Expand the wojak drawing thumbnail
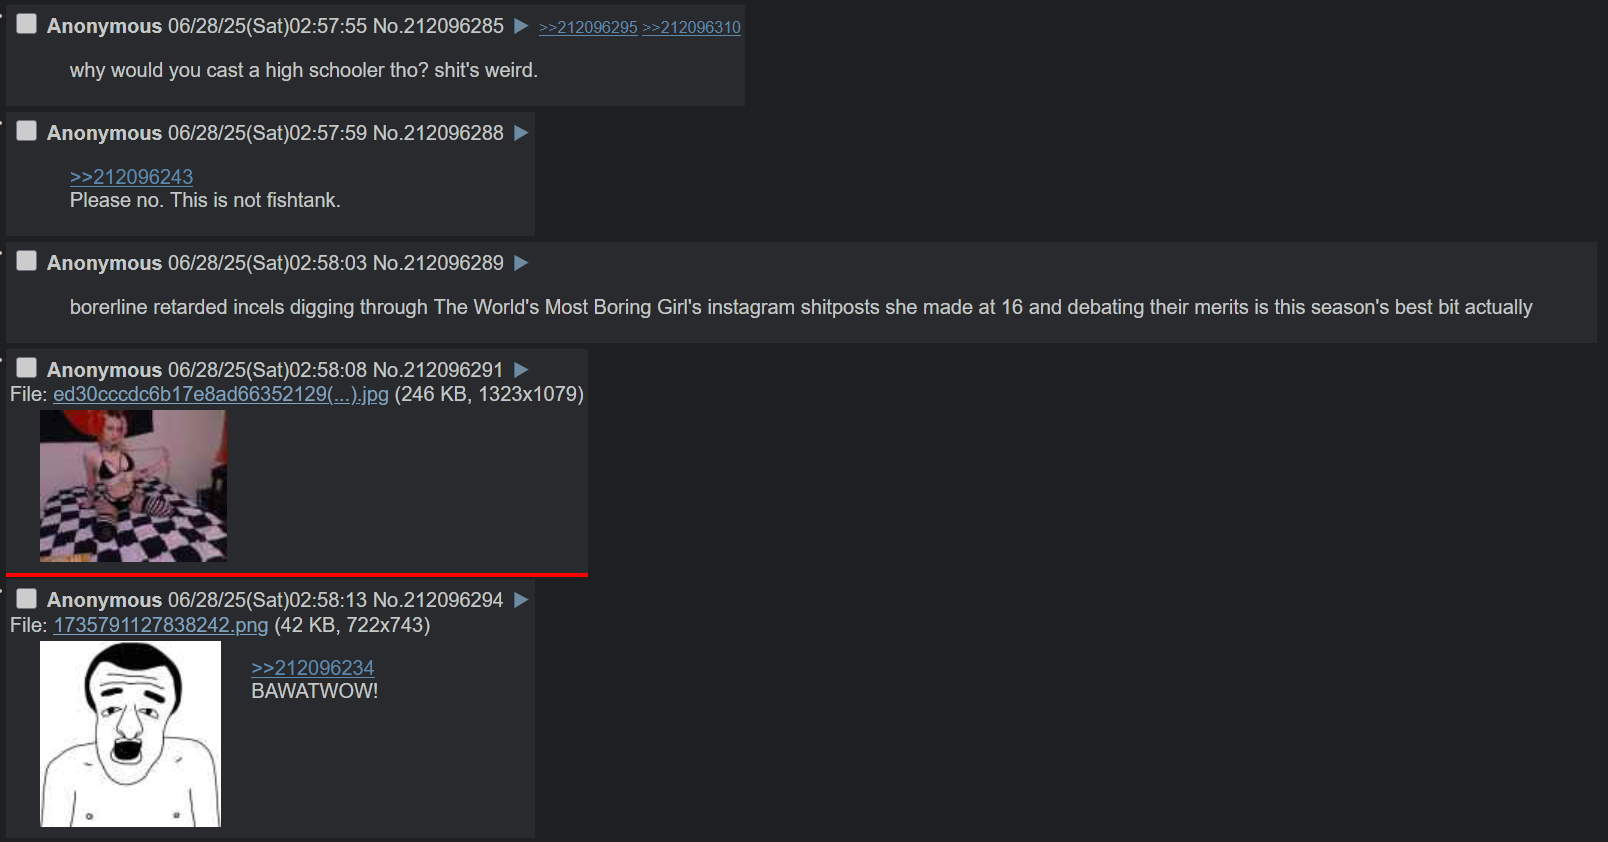 pos(130,734)
